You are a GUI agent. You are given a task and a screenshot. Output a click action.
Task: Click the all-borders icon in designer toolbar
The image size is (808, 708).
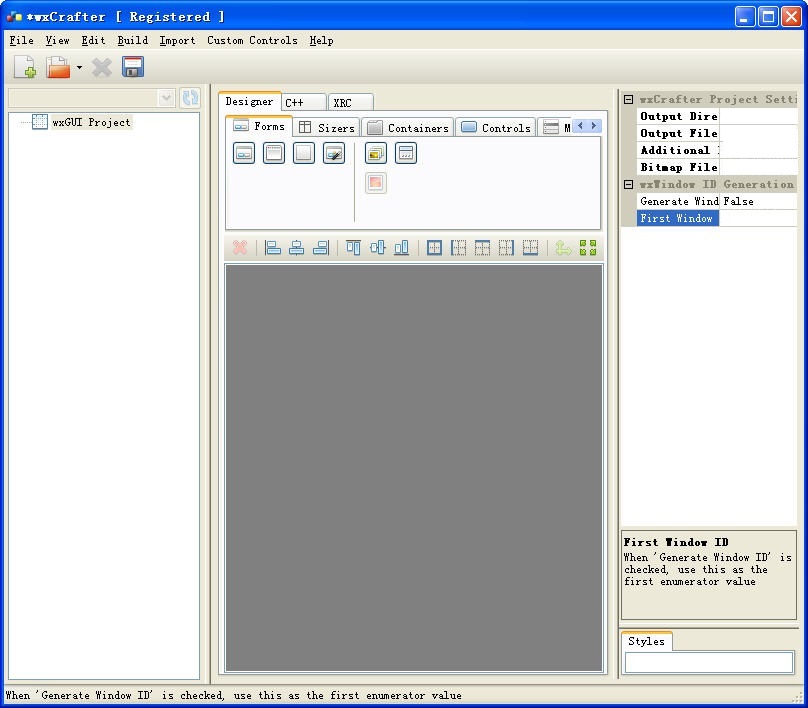click(434, 248)
